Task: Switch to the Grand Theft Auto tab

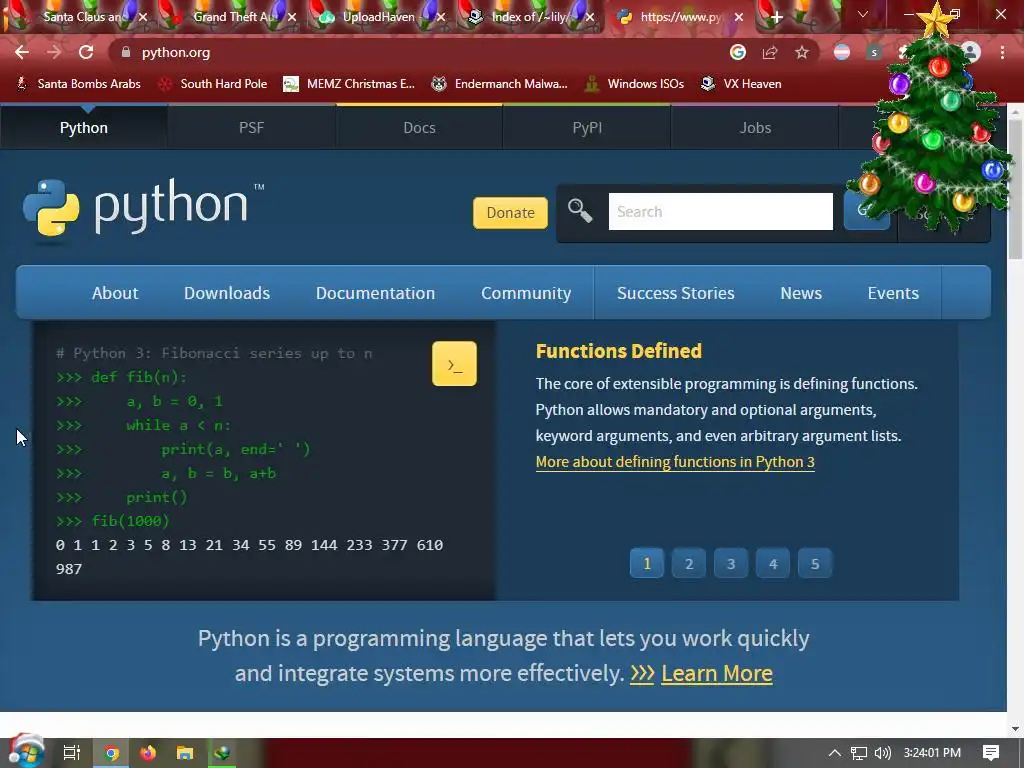Action: click(232, 18)
